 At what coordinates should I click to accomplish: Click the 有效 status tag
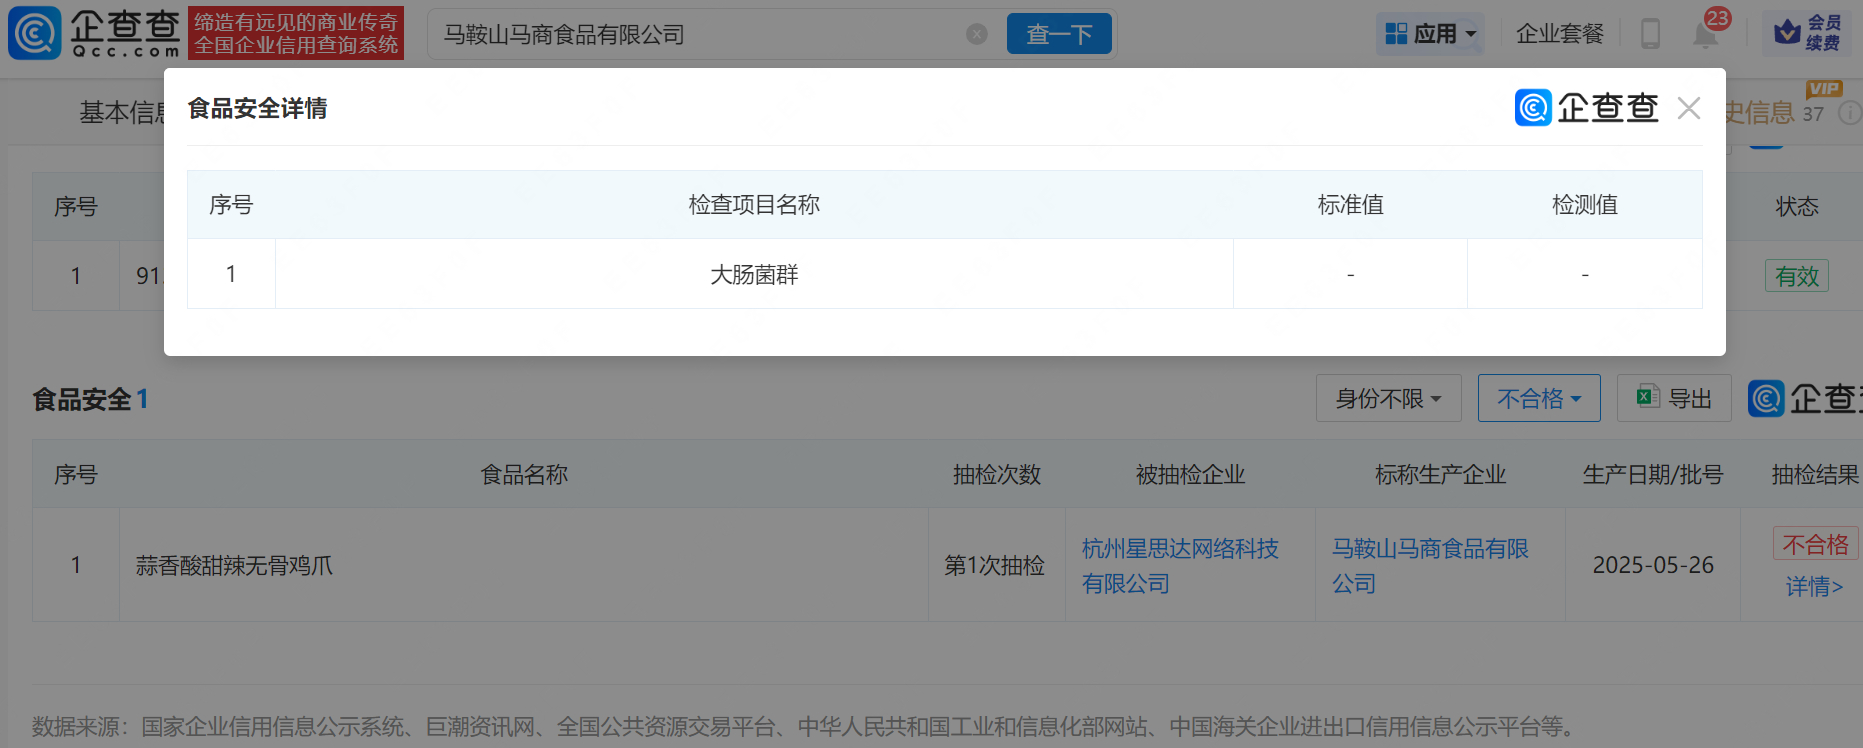point(1797,276)
